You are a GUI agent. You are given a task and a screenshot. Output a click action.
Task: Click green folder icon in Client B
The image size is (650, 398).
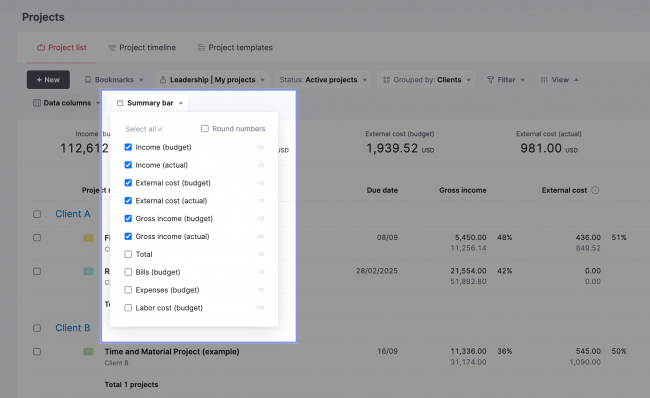[x=88, y=352]
